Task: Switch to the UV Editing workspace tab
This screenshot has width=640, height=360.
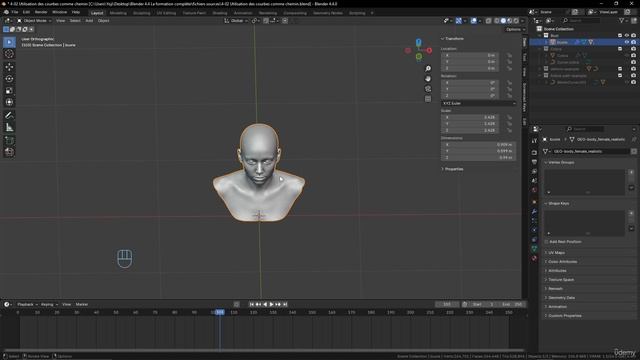Action: pos(166,13)
